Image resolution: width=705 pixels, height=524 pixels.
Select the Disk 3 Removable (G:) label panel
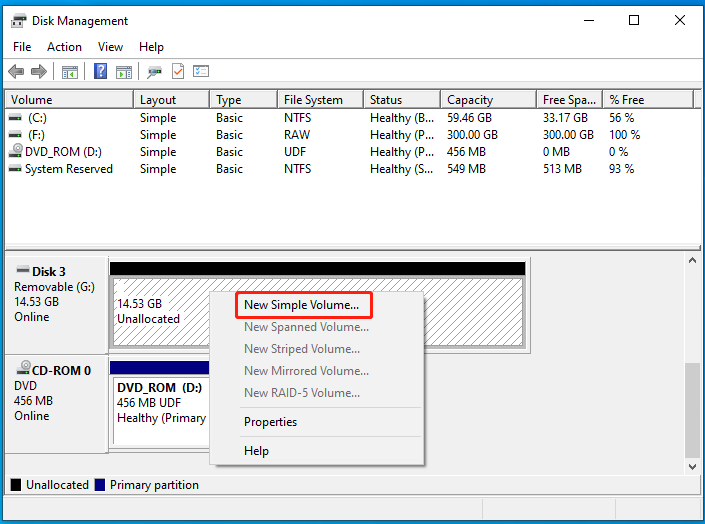(x=56, y=305)
